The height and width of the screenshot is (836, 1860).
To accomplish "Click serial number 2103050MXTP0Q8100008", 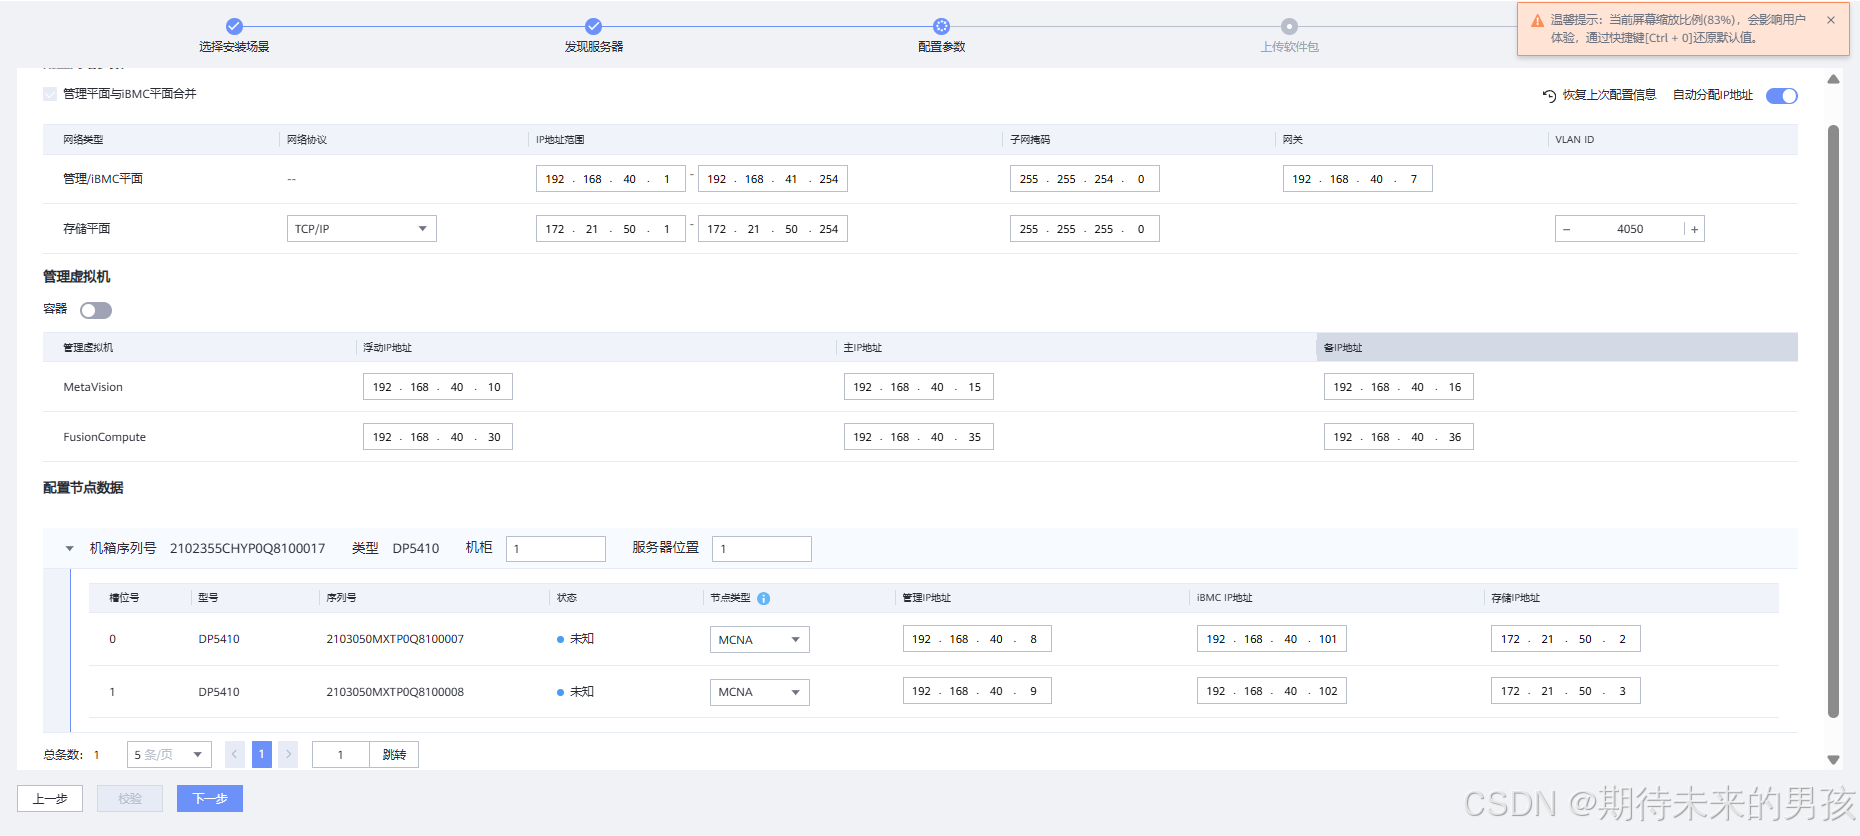I will pyautogui.click(x=395, y=692).
